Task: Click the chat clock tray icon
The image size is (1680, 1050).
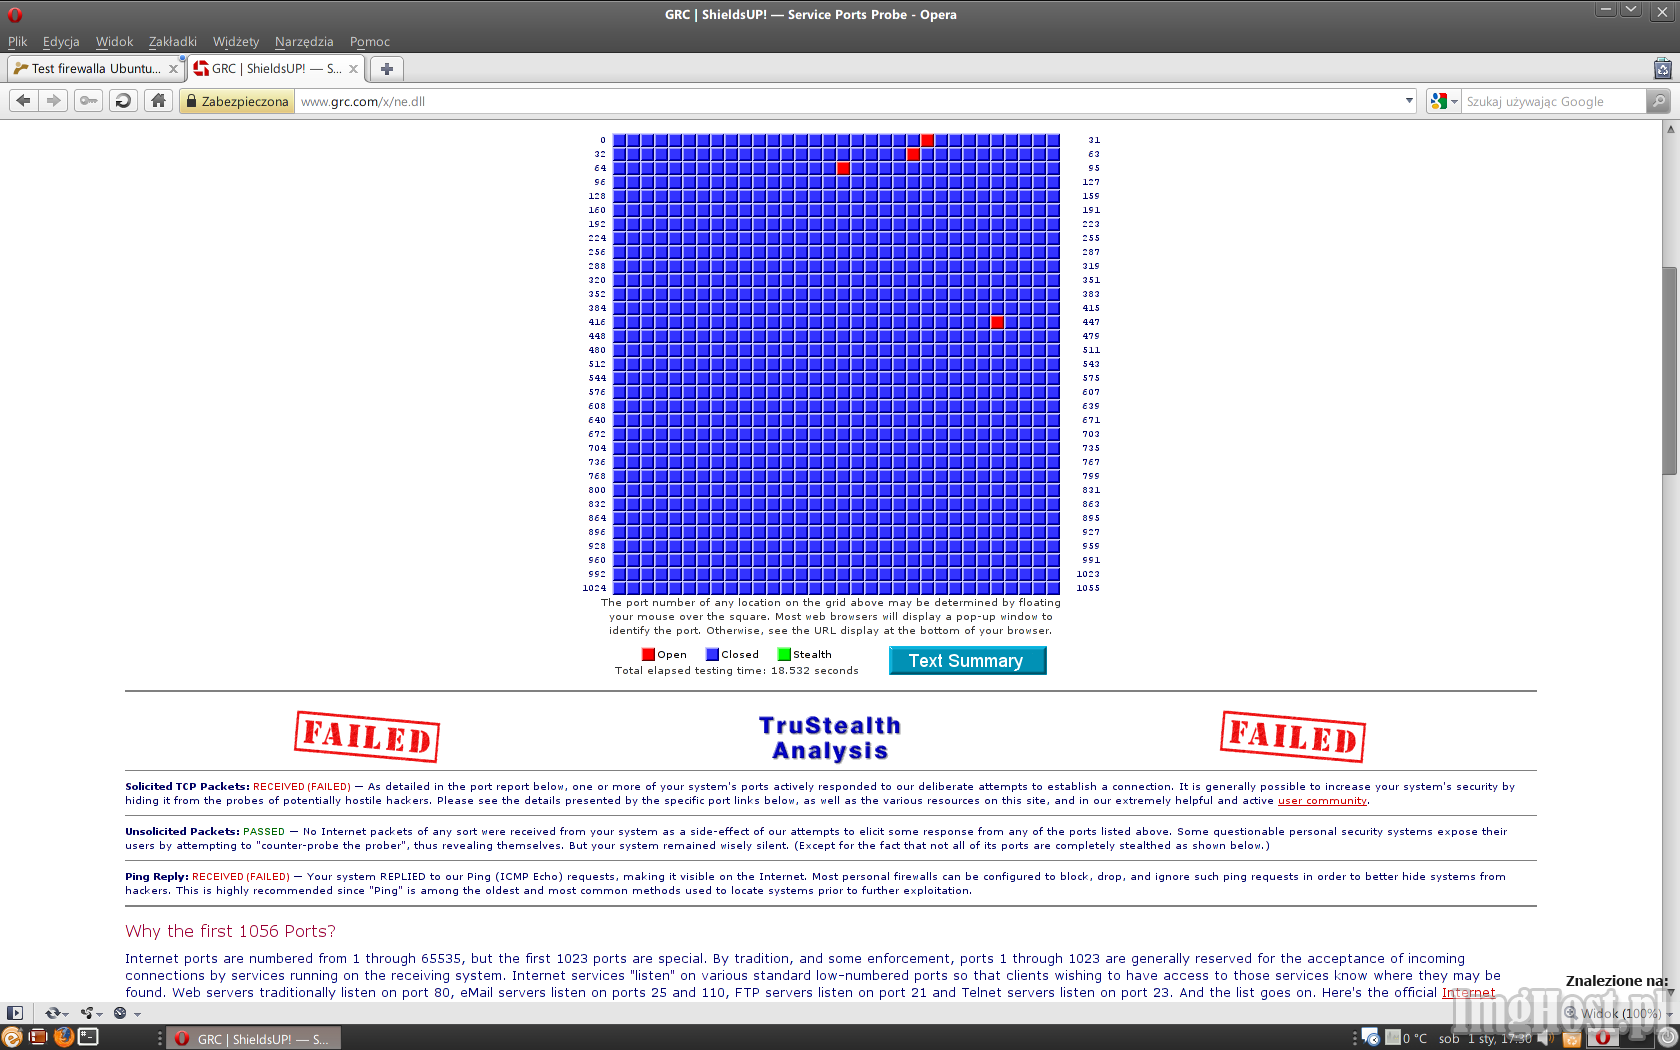Action: tap(1371, 1038)
